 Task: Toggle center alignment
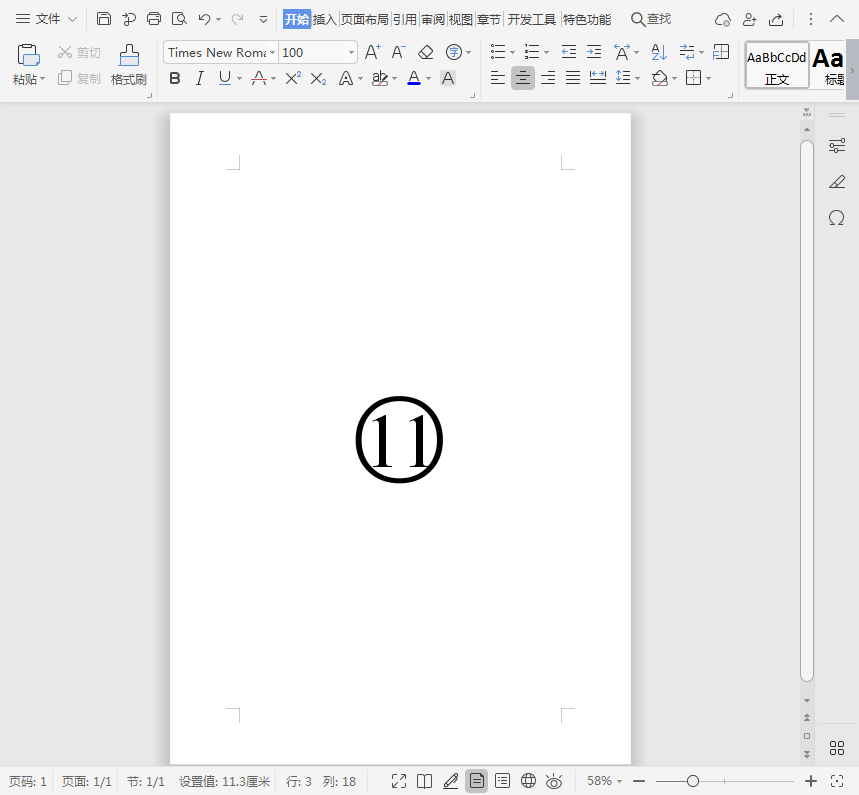click(x=523, y=78)
